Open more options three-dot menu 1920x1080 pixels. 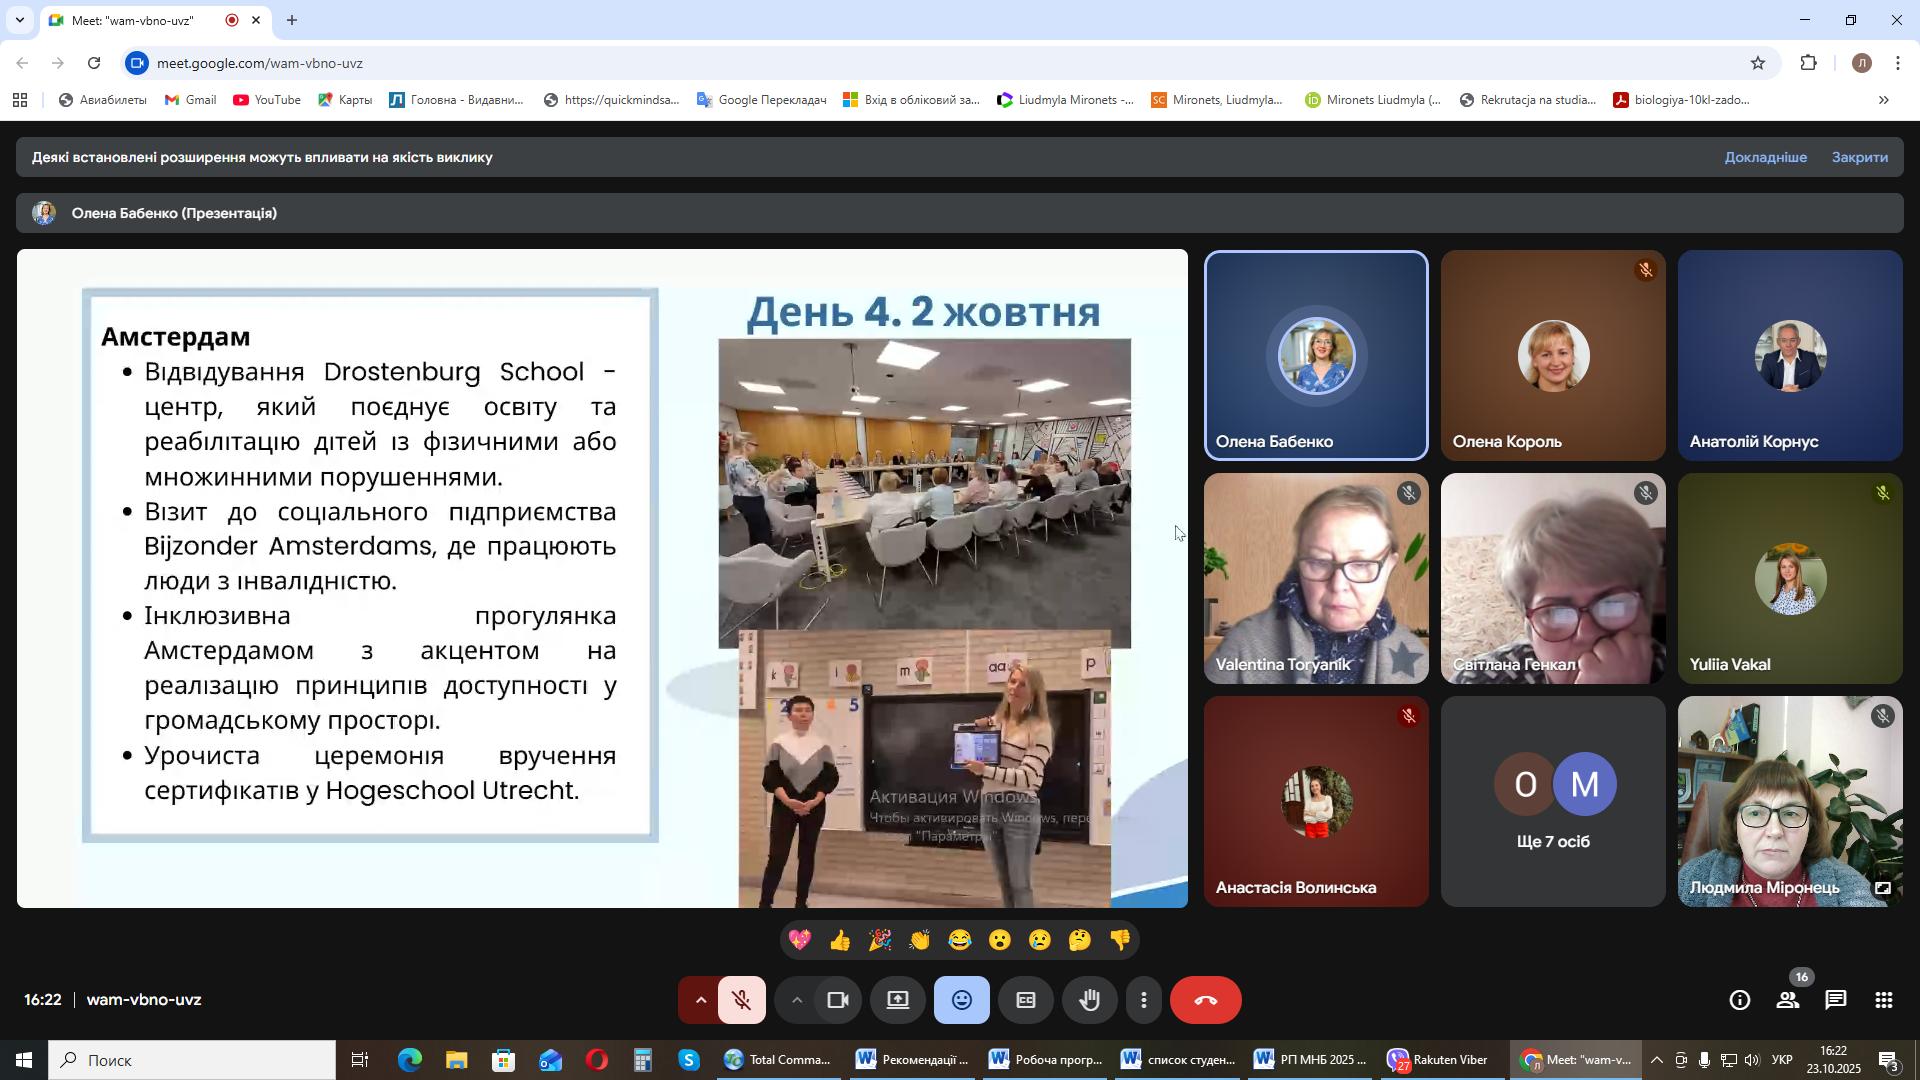pyautogui.click(x=1144, y=1001)
